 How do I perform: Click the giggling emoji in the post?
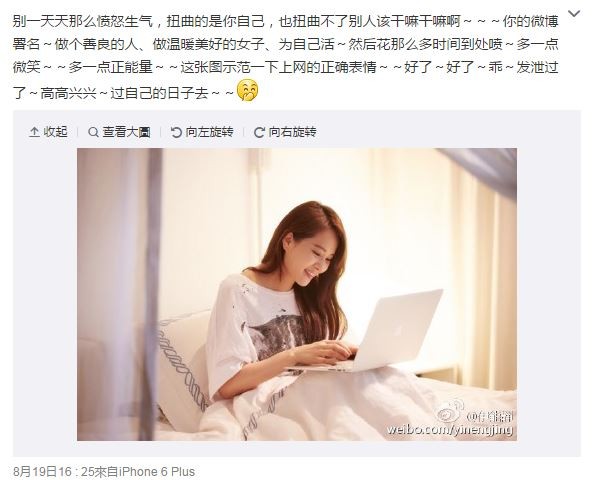[247, 91]
